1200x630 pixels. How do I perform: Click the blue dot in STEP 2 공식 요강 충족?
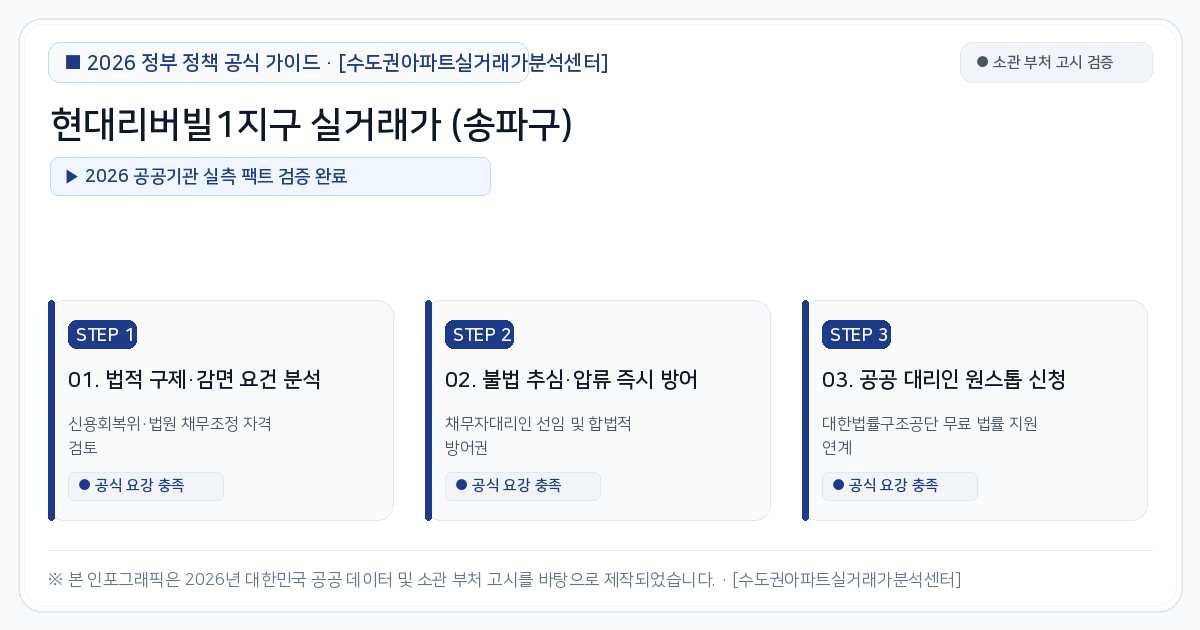pyautogui.click(x=461, y=485)
